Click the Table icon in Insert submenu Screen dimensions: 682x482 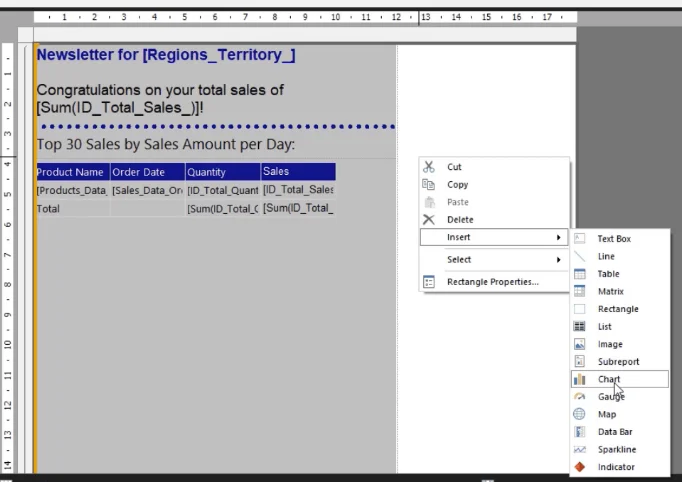coord(579,274)
